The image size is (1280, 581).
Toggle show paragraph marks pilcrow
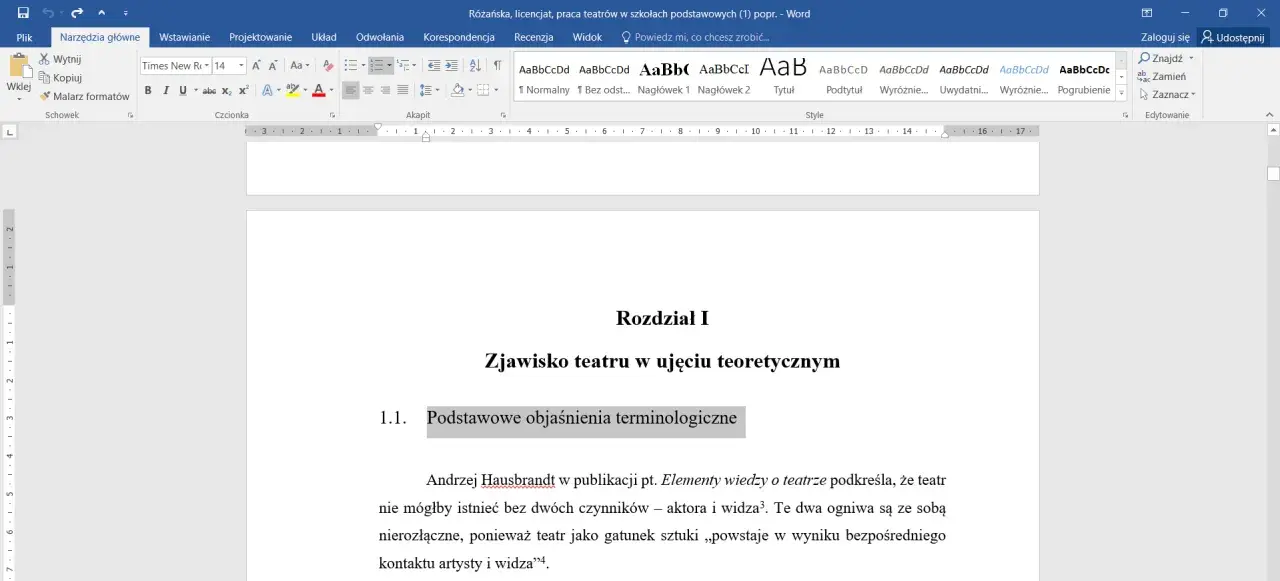[497, 65]
